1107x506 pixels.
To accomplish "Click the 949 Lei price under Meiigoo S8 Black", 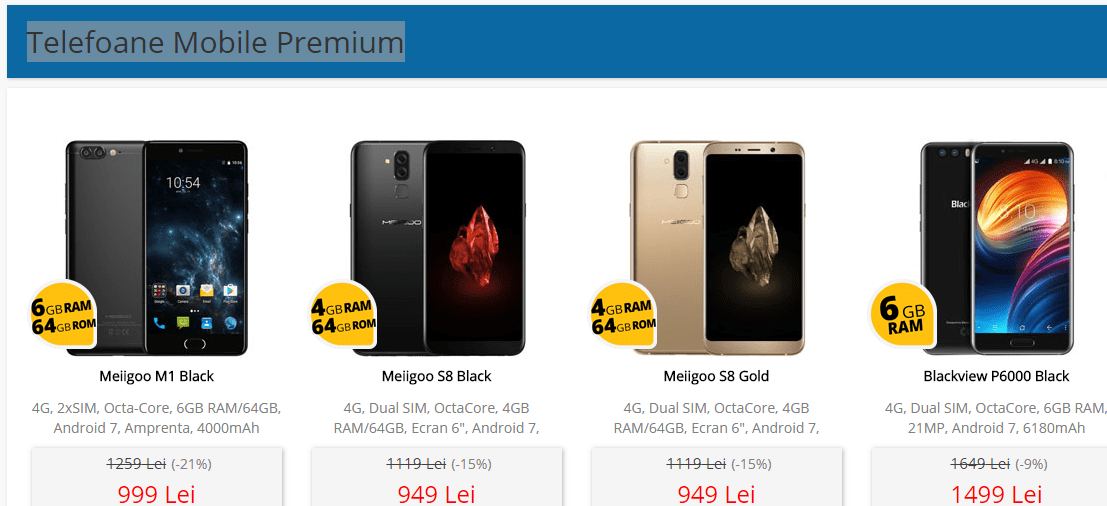I will (436, 494).
